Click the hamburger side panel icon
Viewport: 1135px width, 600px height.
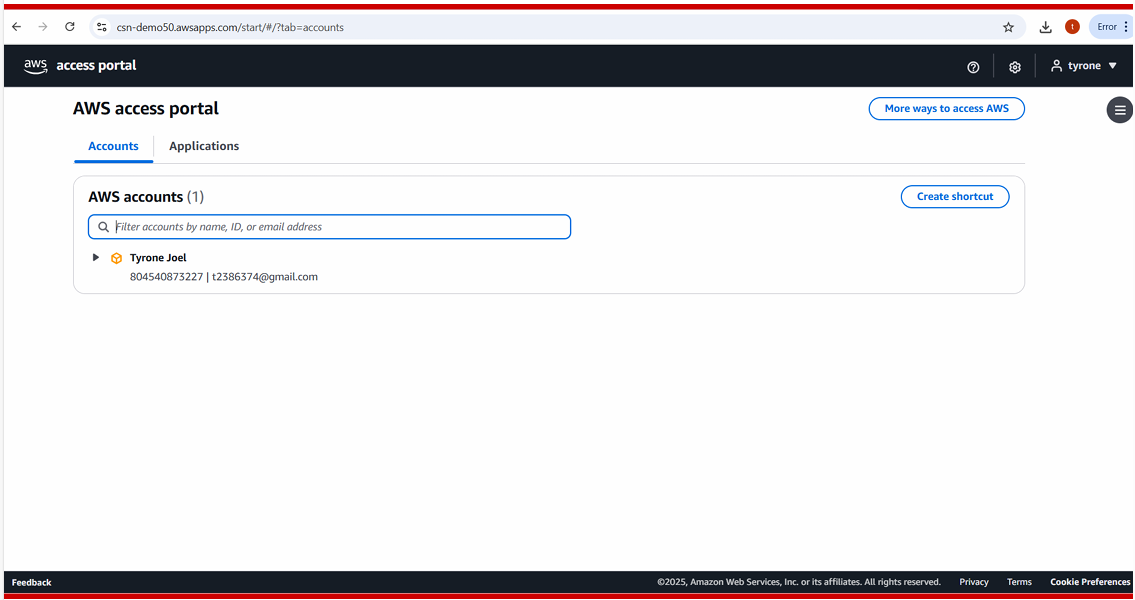pos(1120,110)
